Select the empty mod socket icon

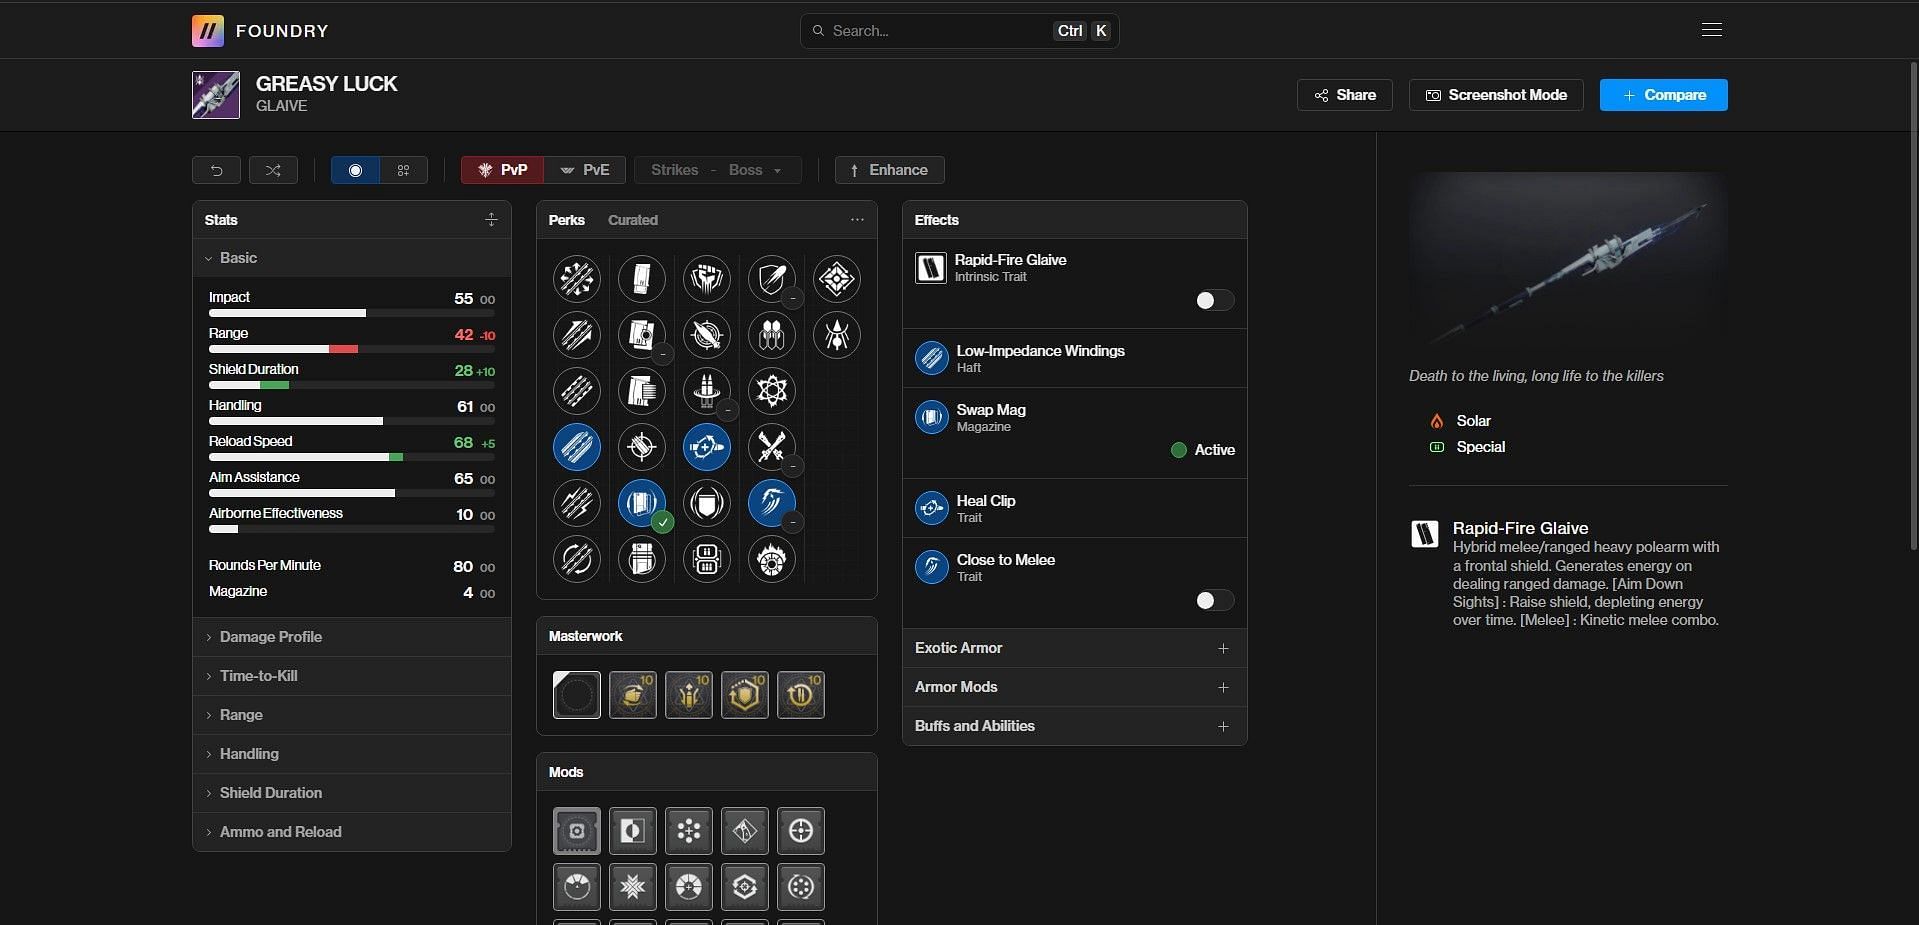tap(577, 831)
